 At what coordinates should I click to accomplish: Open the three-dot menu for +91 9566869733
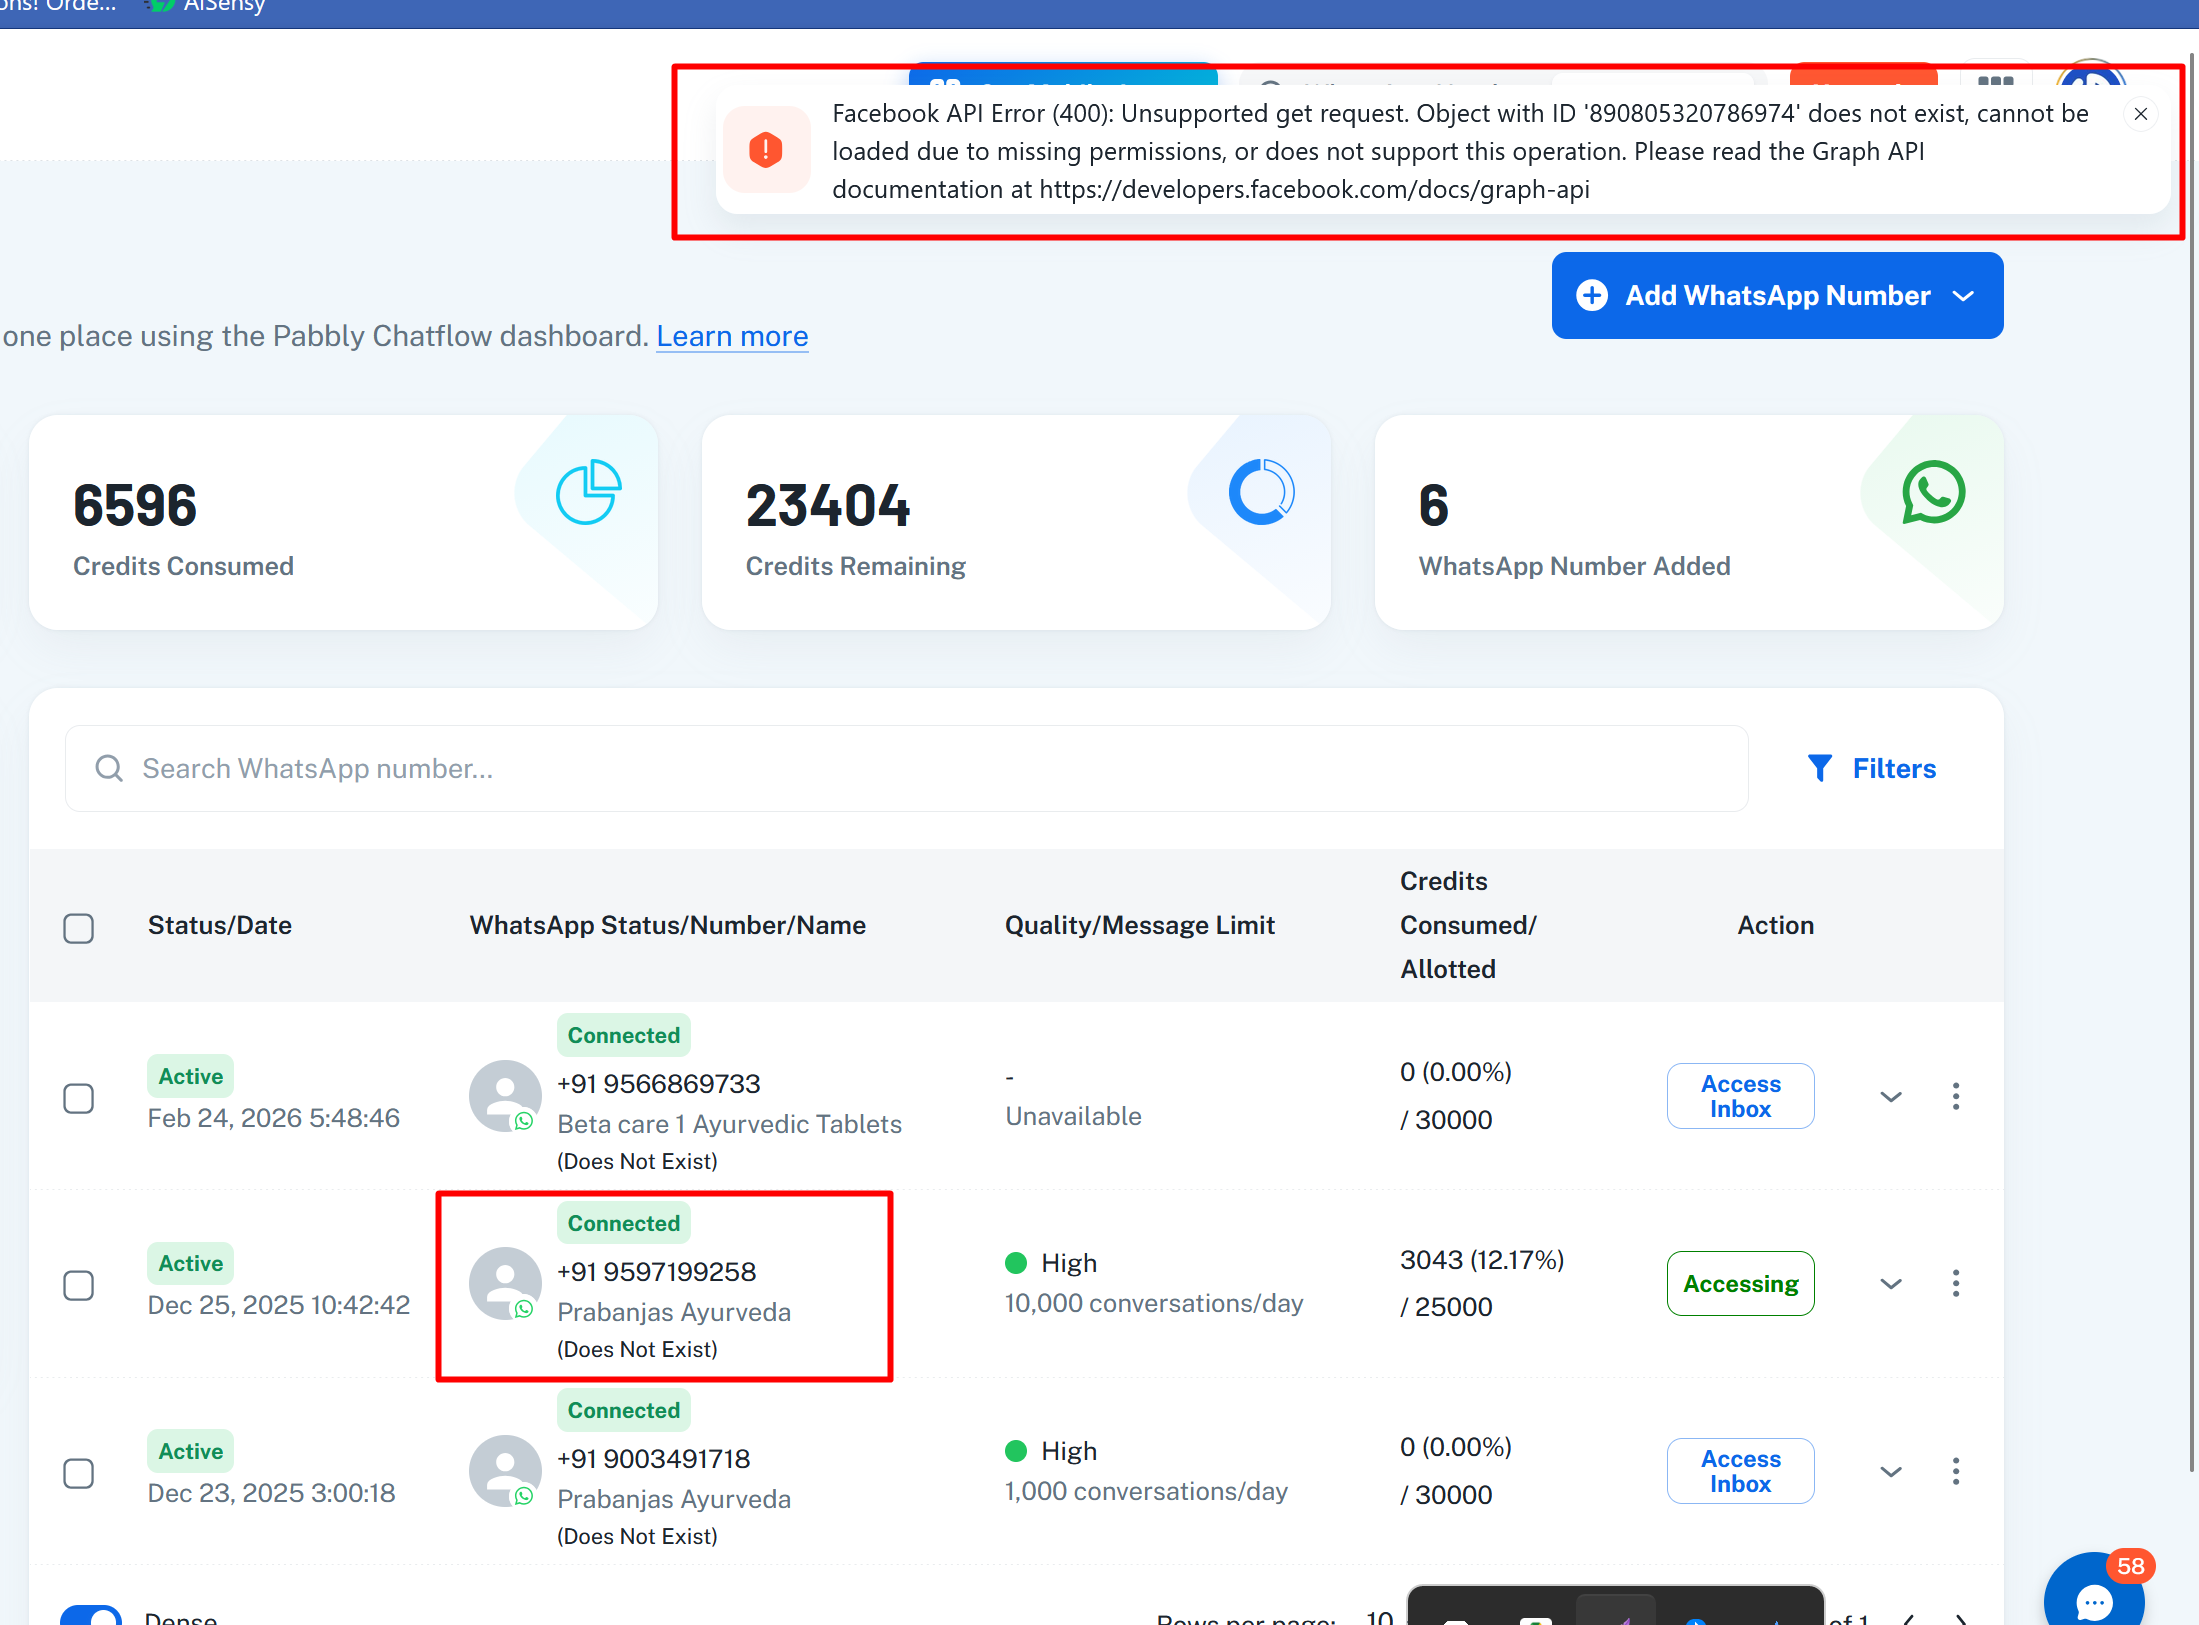tap(1956, 1096)
